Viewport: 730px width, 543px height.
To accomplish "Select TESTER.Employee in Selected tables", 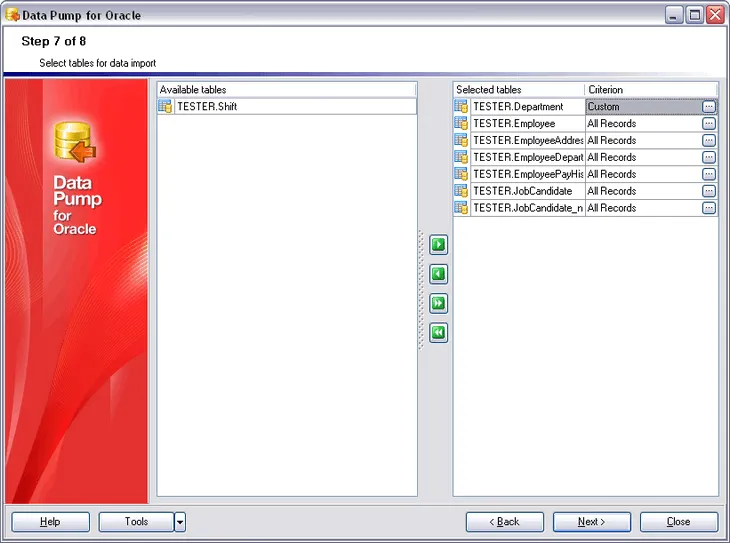I will coord(527,123).
